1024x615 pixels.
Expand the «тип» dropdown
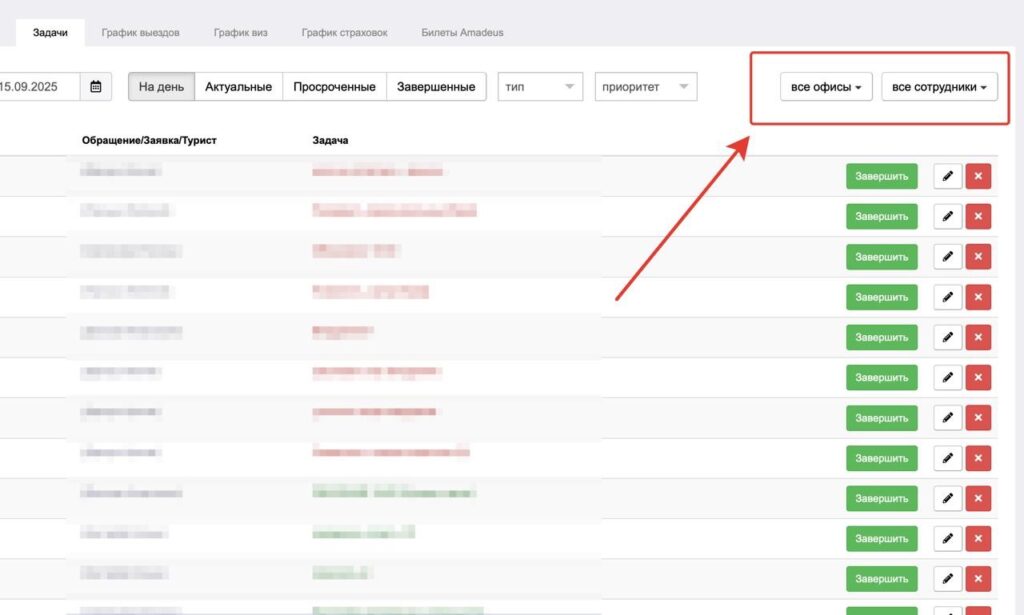pos(541,87)
